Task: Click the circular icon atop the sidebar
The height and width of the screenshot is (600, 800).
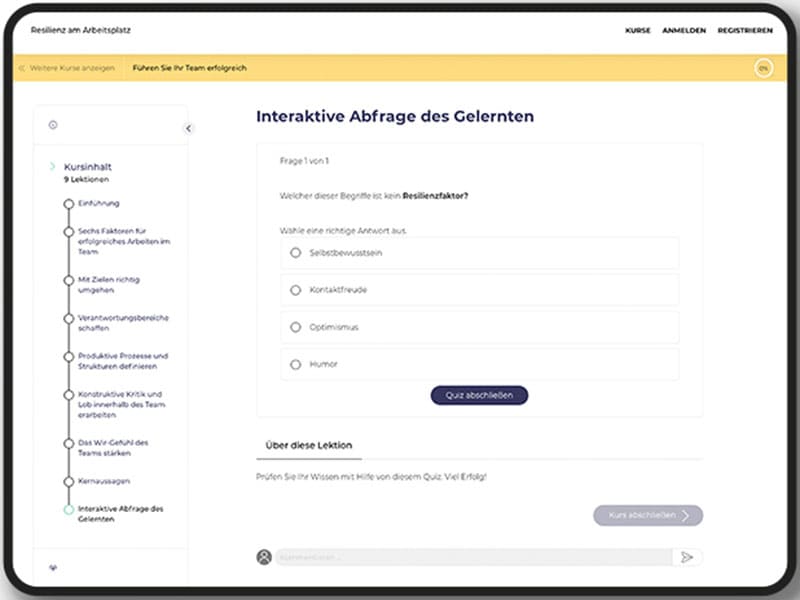Action: pos(53,125)
